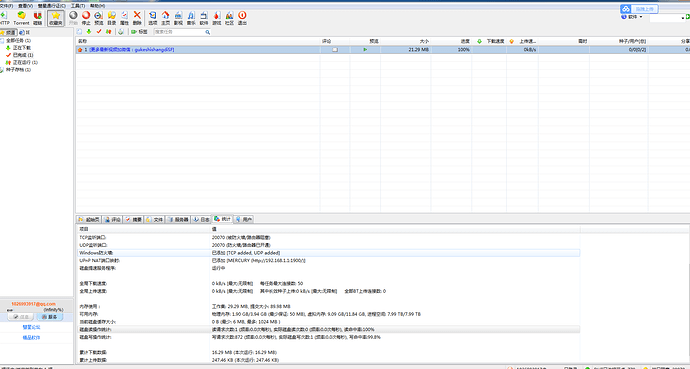
Task: Click inside the task search field
Action: click(179, 32)
